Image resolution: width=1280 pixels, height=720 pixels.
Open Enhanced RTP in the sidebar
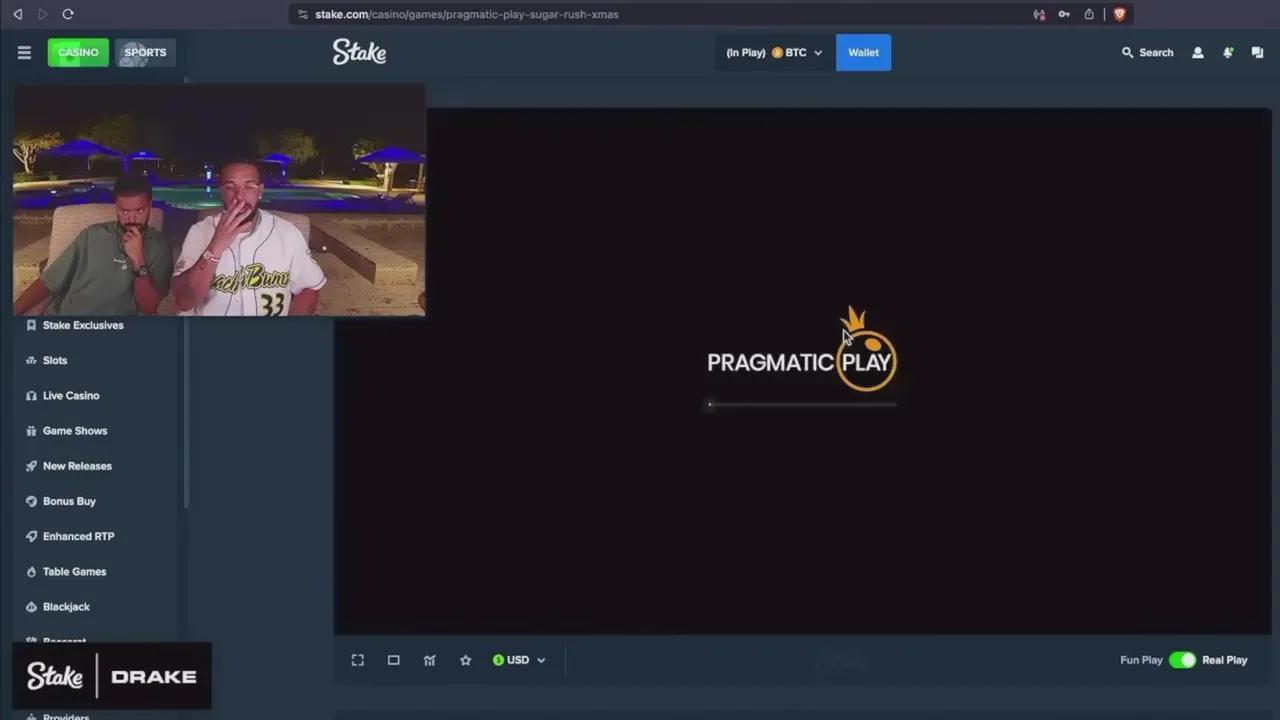click(78, 536)
